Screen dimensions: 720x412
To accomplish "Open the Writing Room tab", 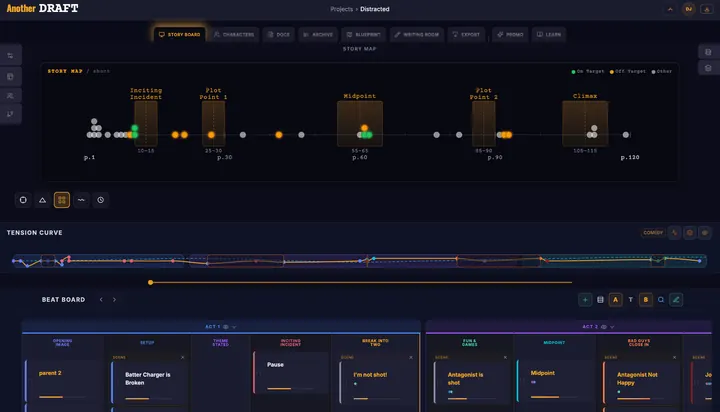I will point(417,34).
